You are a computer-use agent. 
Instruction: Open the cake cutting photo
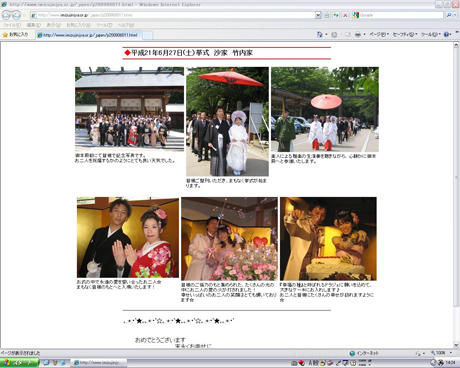pos(328,239)
